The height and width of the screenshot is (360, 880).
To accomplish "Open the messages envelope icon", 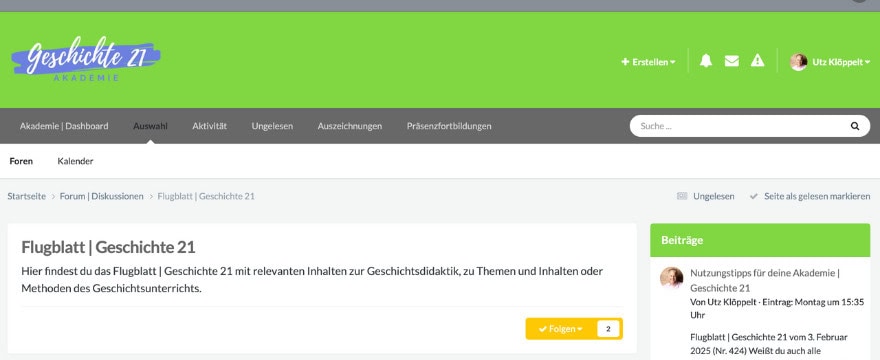I will (x=731, y=61).
